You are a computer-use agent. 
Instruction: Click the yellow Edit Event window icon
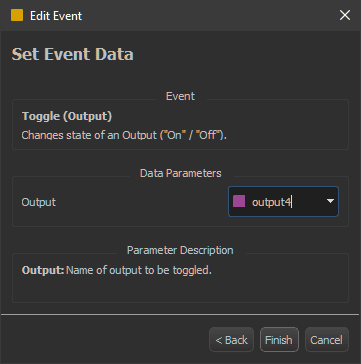click(17, 15)
